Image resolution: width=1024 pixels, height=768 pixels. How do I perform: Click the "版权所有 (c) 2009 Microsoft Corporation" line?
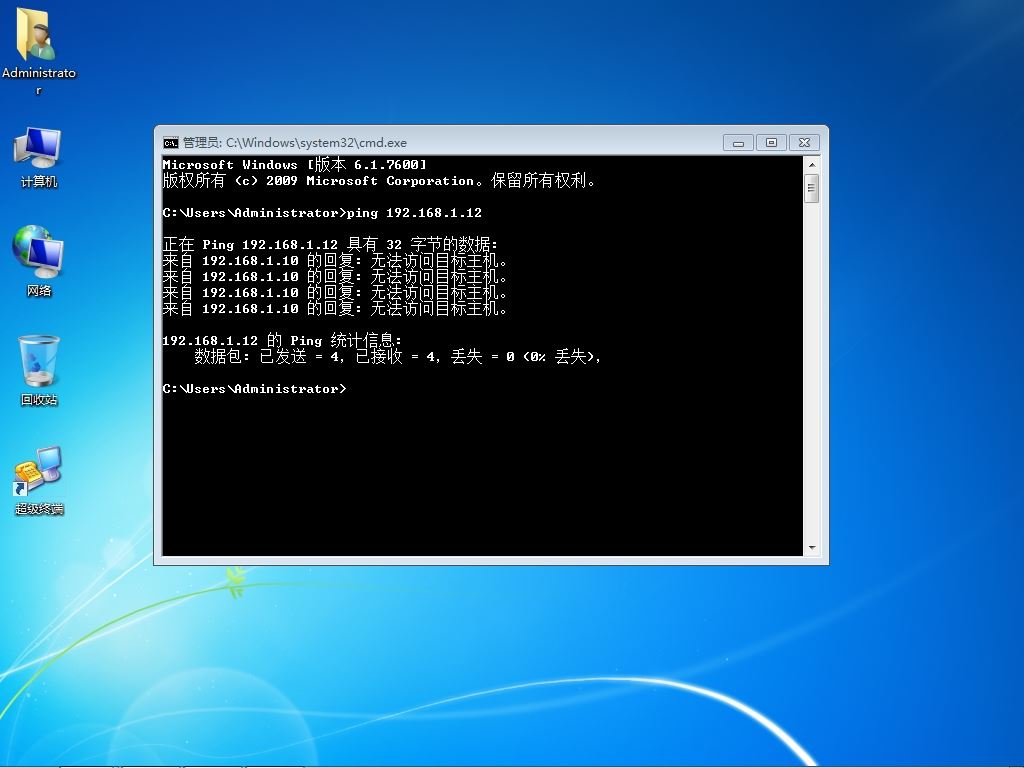(x=379, y=180)
